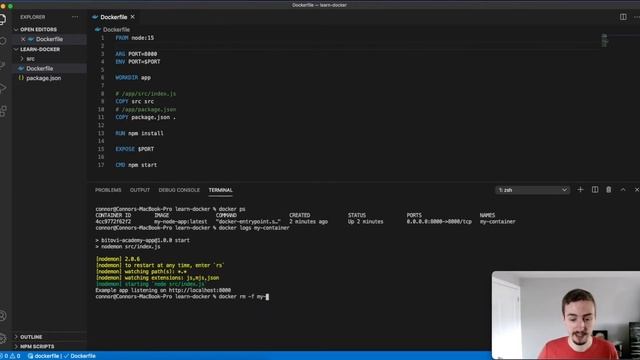Open the Explorer view in activity bar
The height and width of the screenshot is (360, 640).
tap(2, 19)
